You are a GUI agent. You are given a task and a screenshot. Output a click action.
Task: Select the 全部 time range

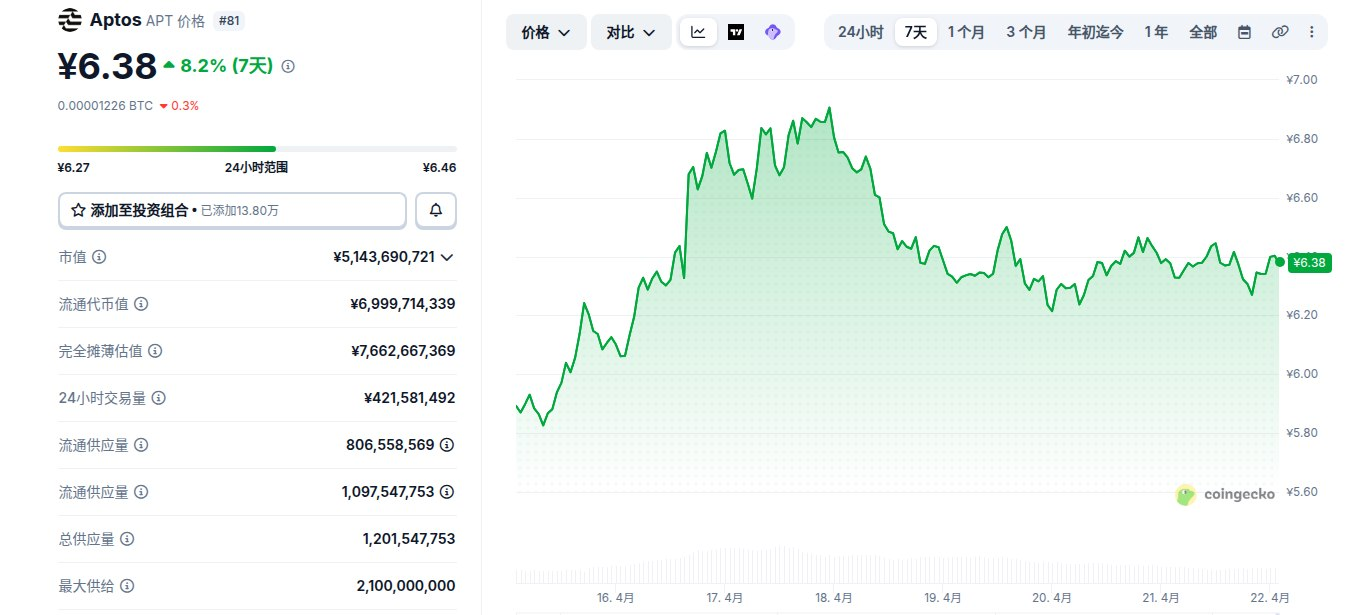1203,32
